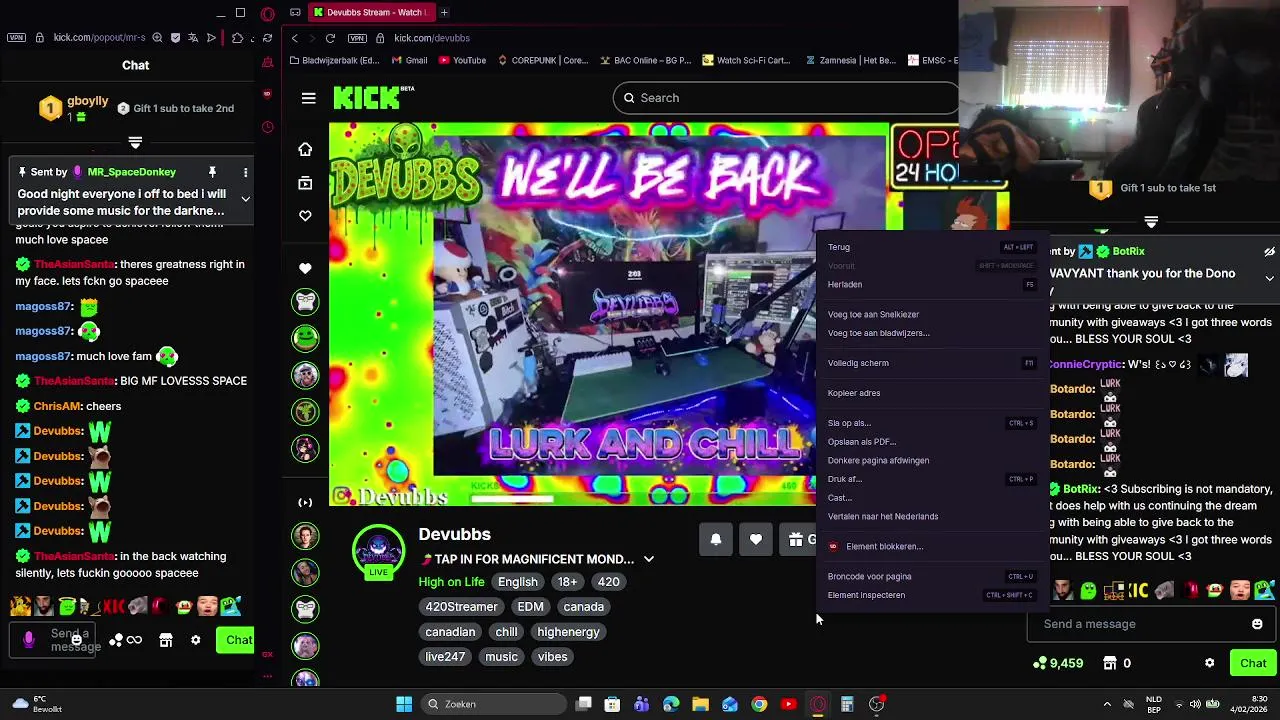Click the purple microphone icon in popout chat
1280x720 pixels.
click(x=29, y=640)
